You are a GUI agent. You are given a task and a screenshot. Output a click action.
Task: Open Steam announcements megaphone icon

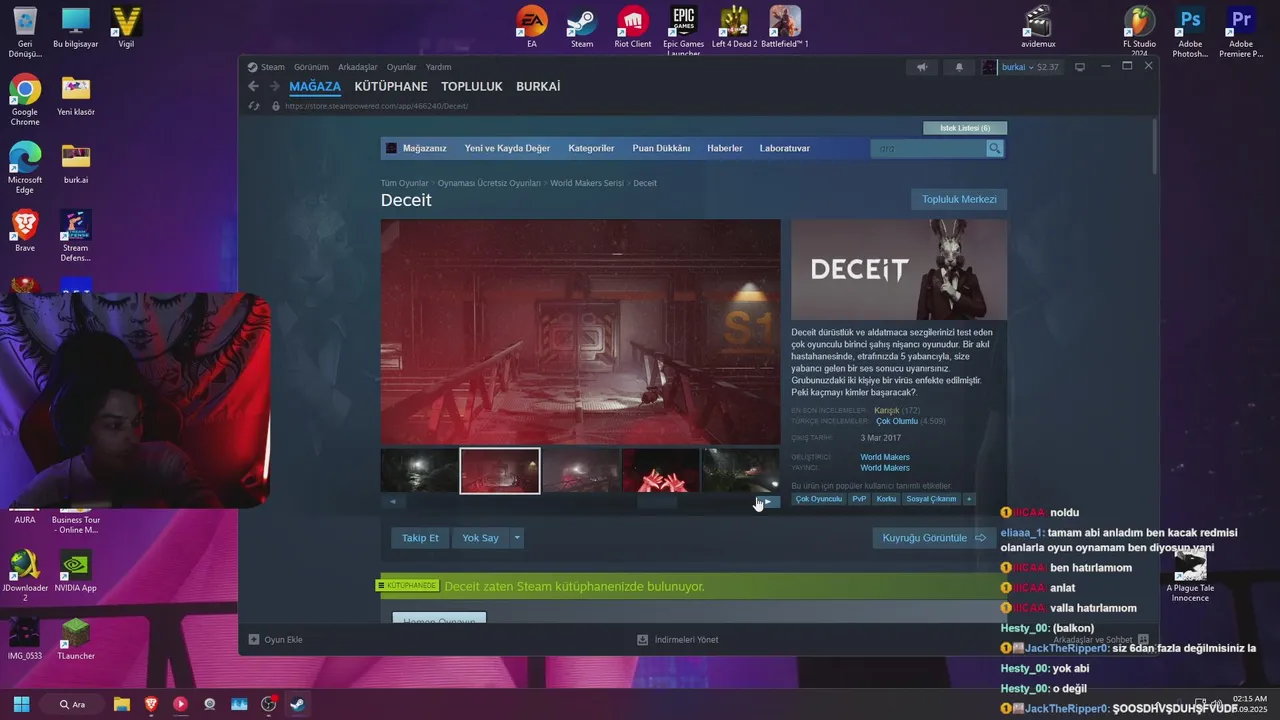(x=922, y=67)
